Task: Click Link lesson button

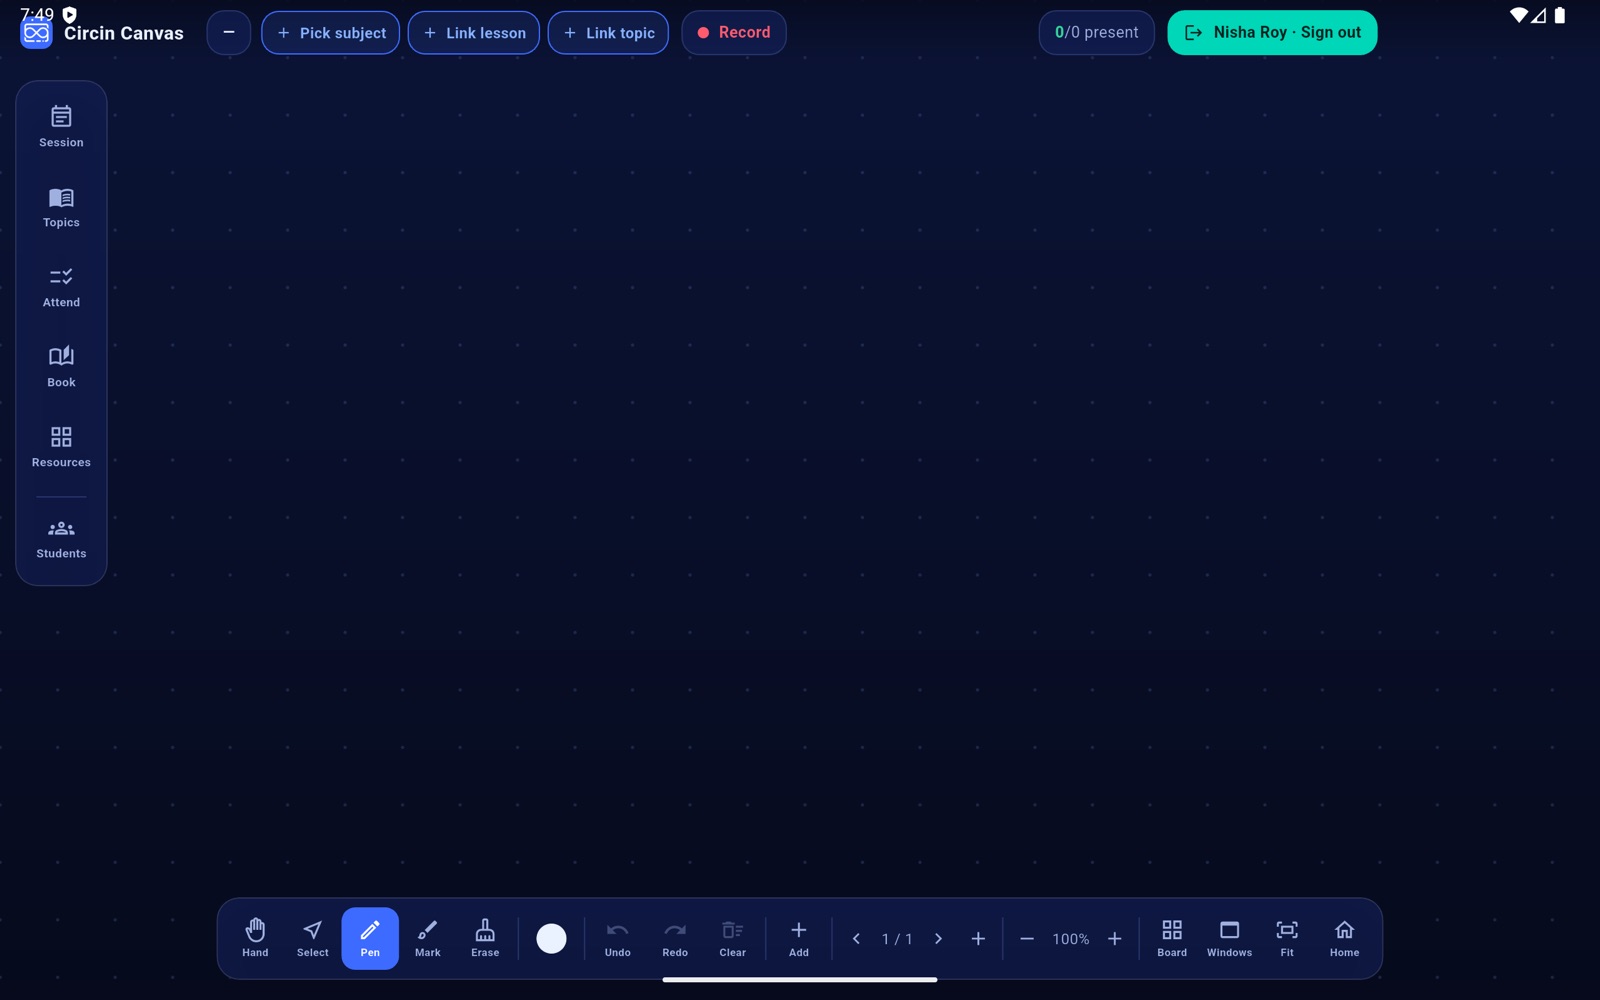Action: [x=474, y=33]
